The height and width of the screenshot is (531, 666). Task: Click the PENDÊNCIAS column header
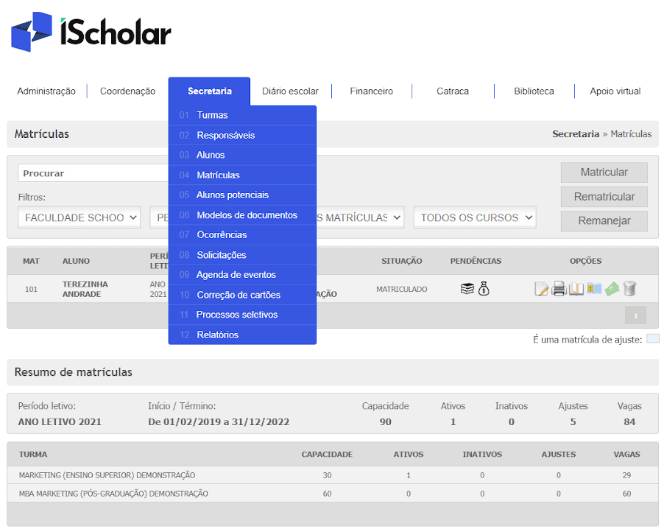point(476,261)
